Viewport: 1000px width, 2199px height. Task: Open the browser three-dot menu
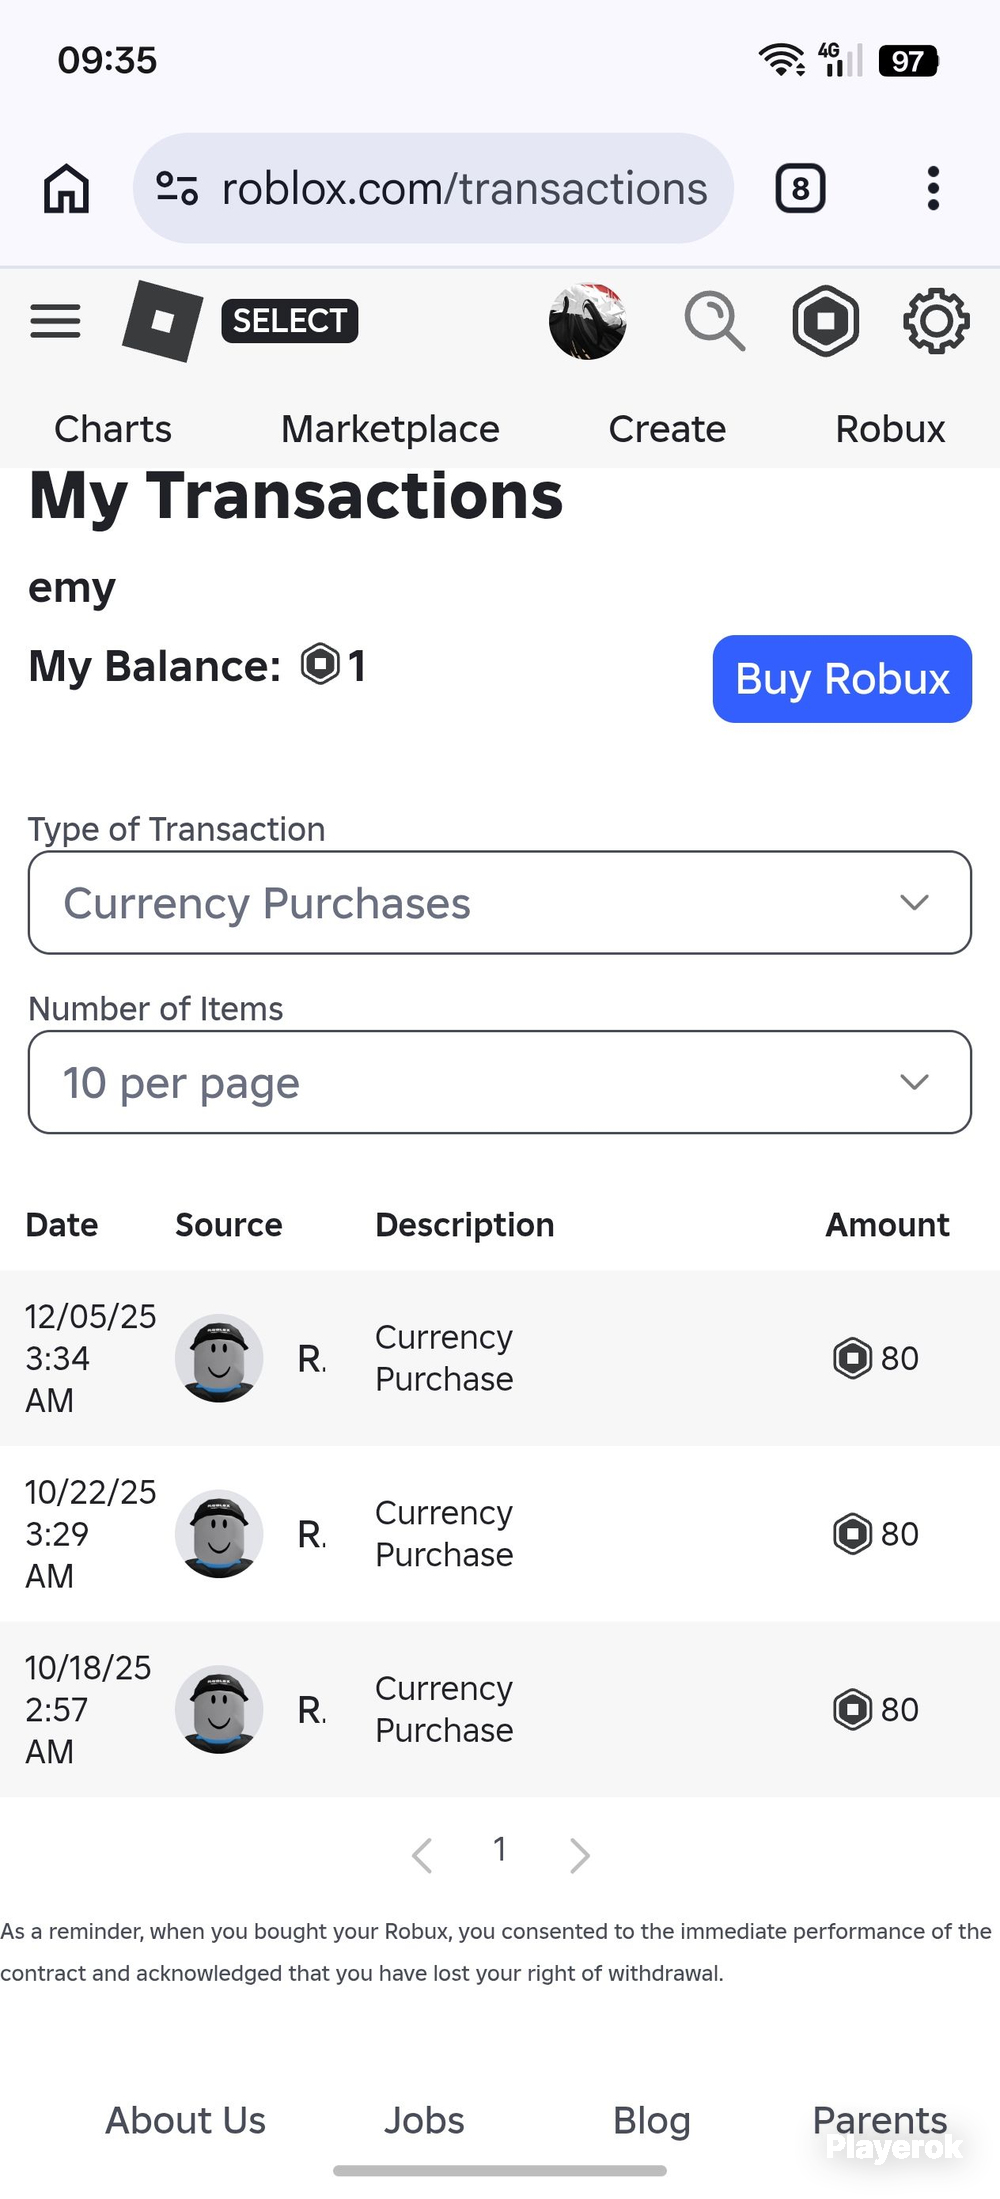tap(933, 188)
